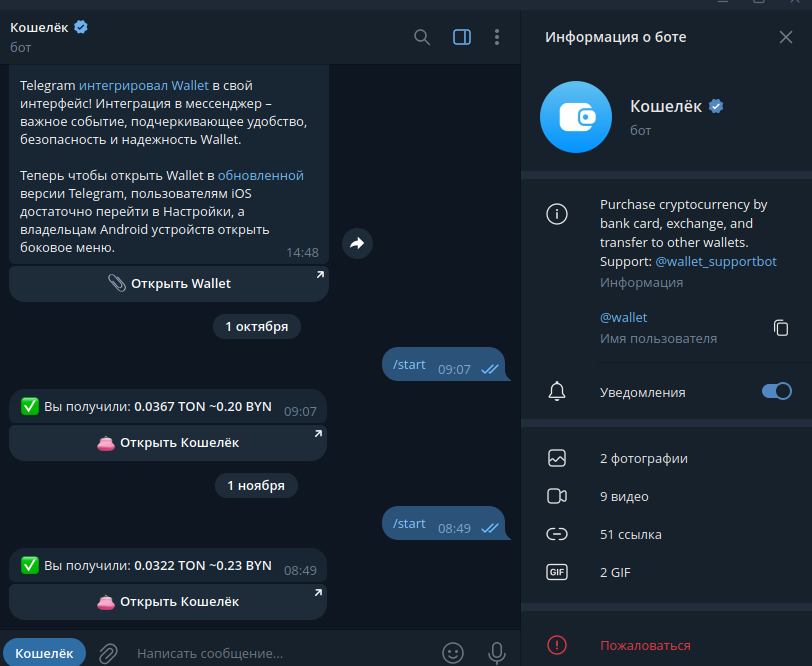This screenshot has width=812, height=666.
Task: Open the 2 GIF shared media
Action: point(666,572)
